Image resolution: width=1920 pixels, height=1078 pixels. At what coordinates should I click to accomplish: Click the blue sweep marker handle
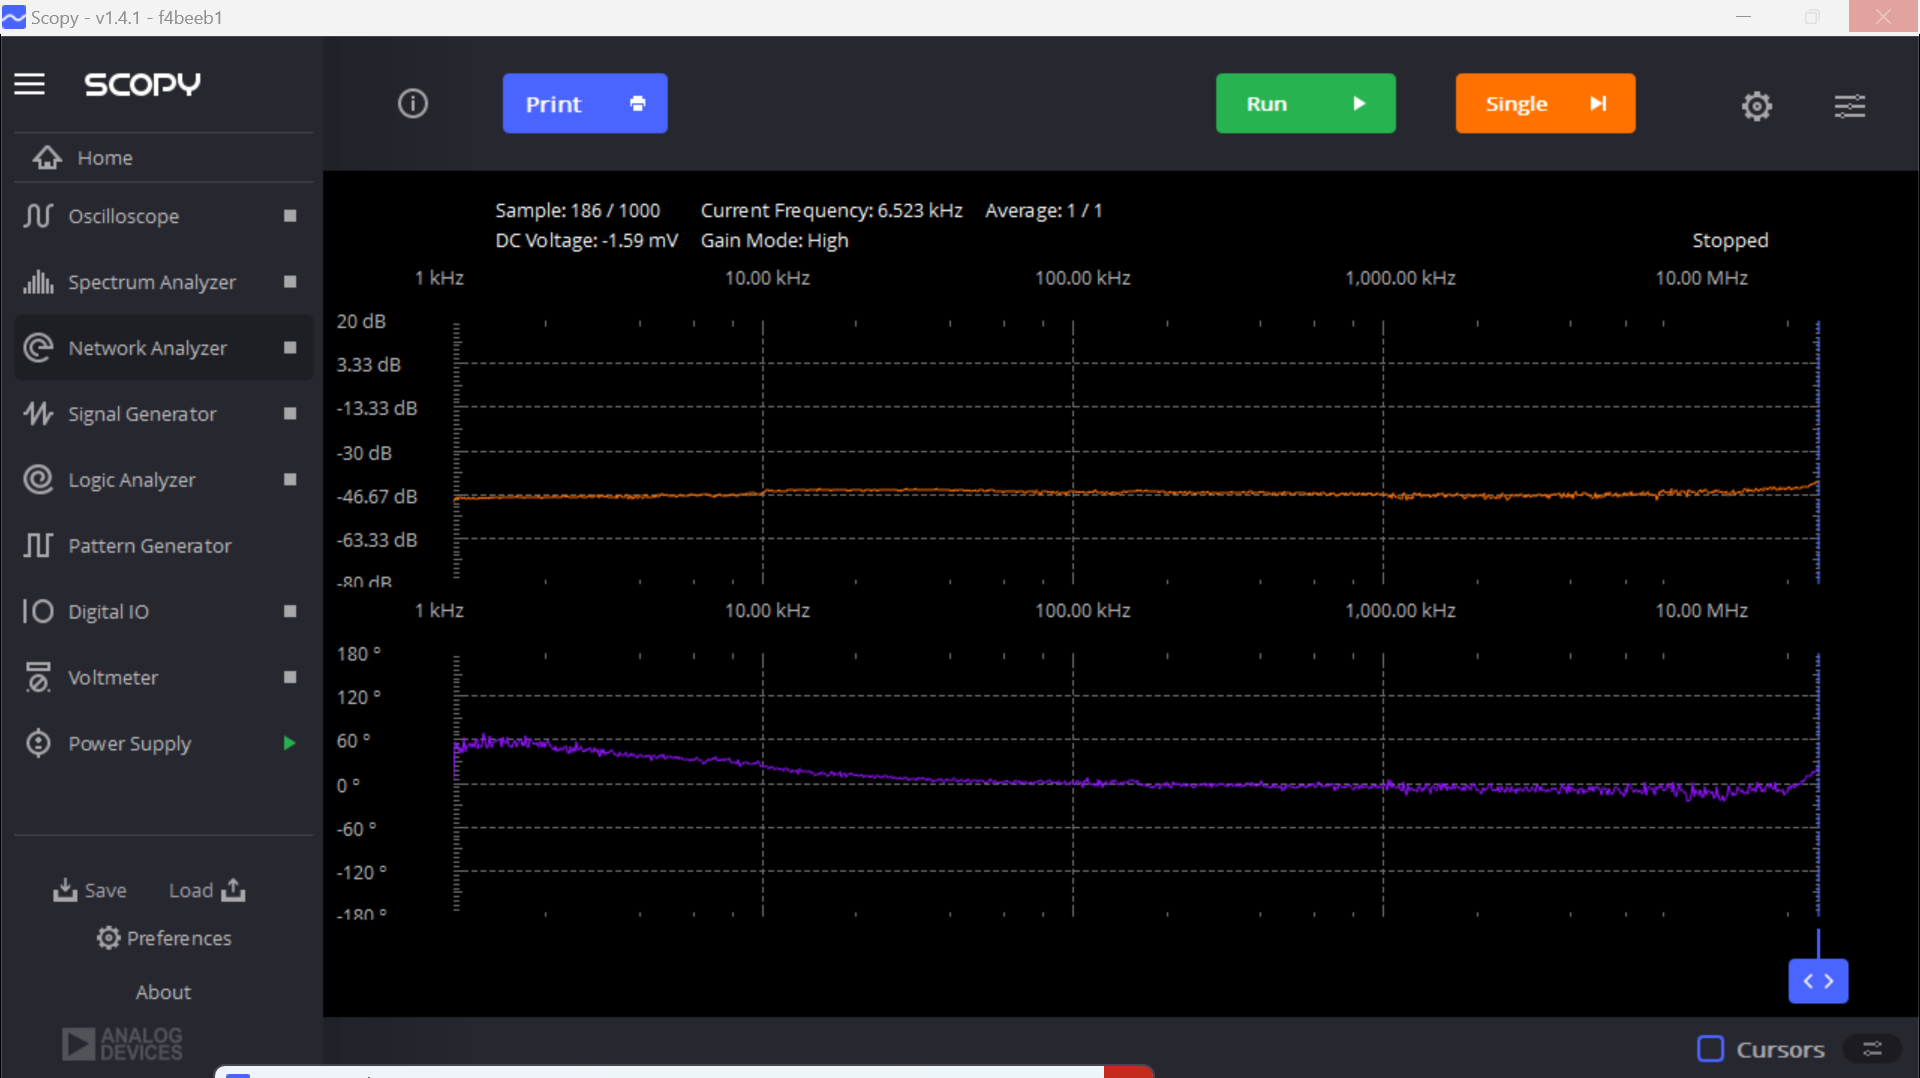tap(1818, 981)
